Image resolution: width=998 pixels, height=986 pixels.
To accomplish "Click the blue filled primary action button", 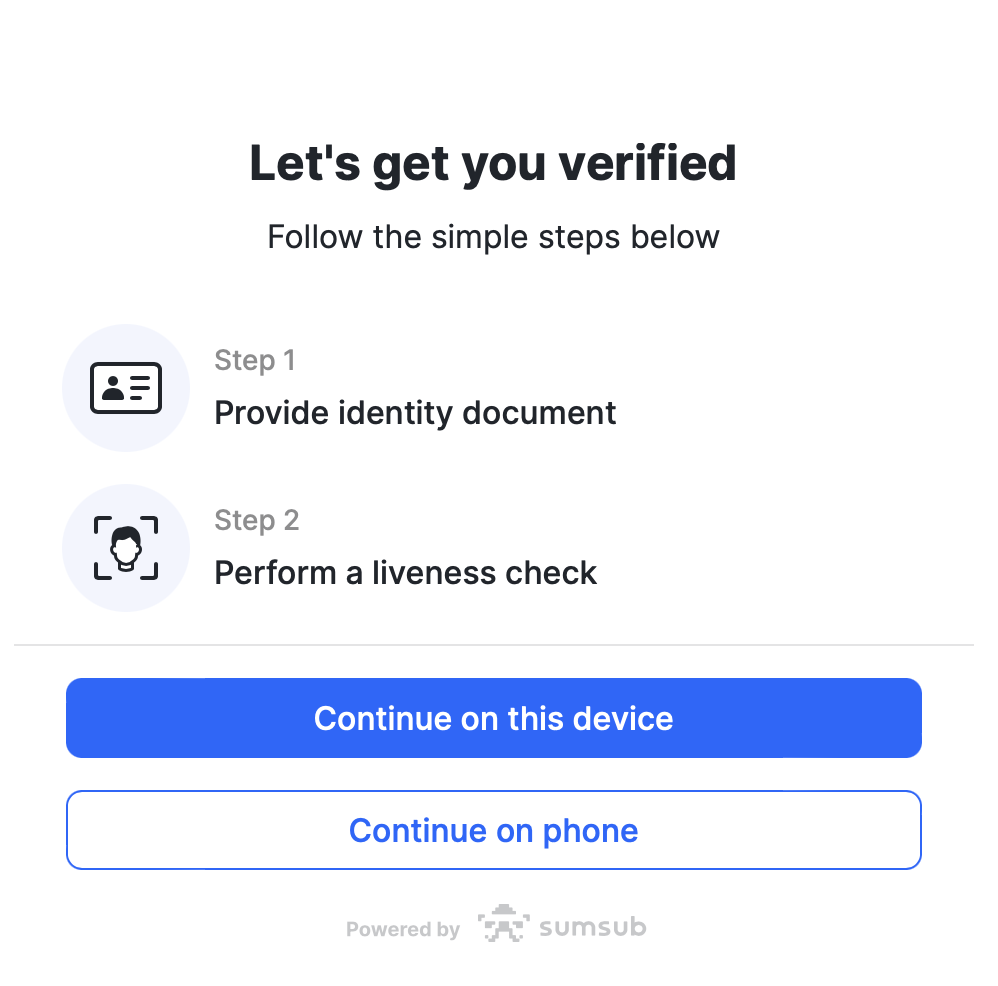I will [494, 718].
